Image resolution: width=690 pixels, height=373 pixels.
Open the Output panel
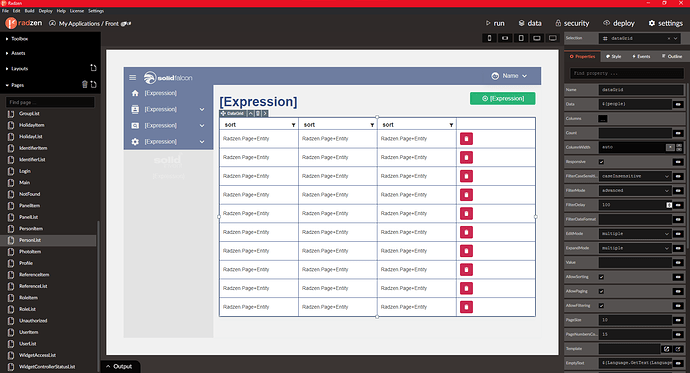(119, 366)
